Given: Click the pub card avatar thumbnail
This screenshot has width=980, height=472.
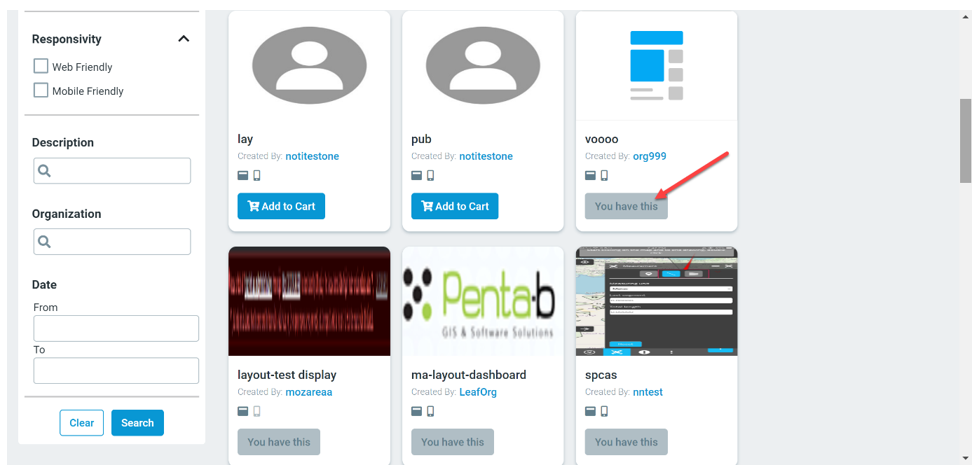Looking at the screenshot, I should tap(483, 65).
